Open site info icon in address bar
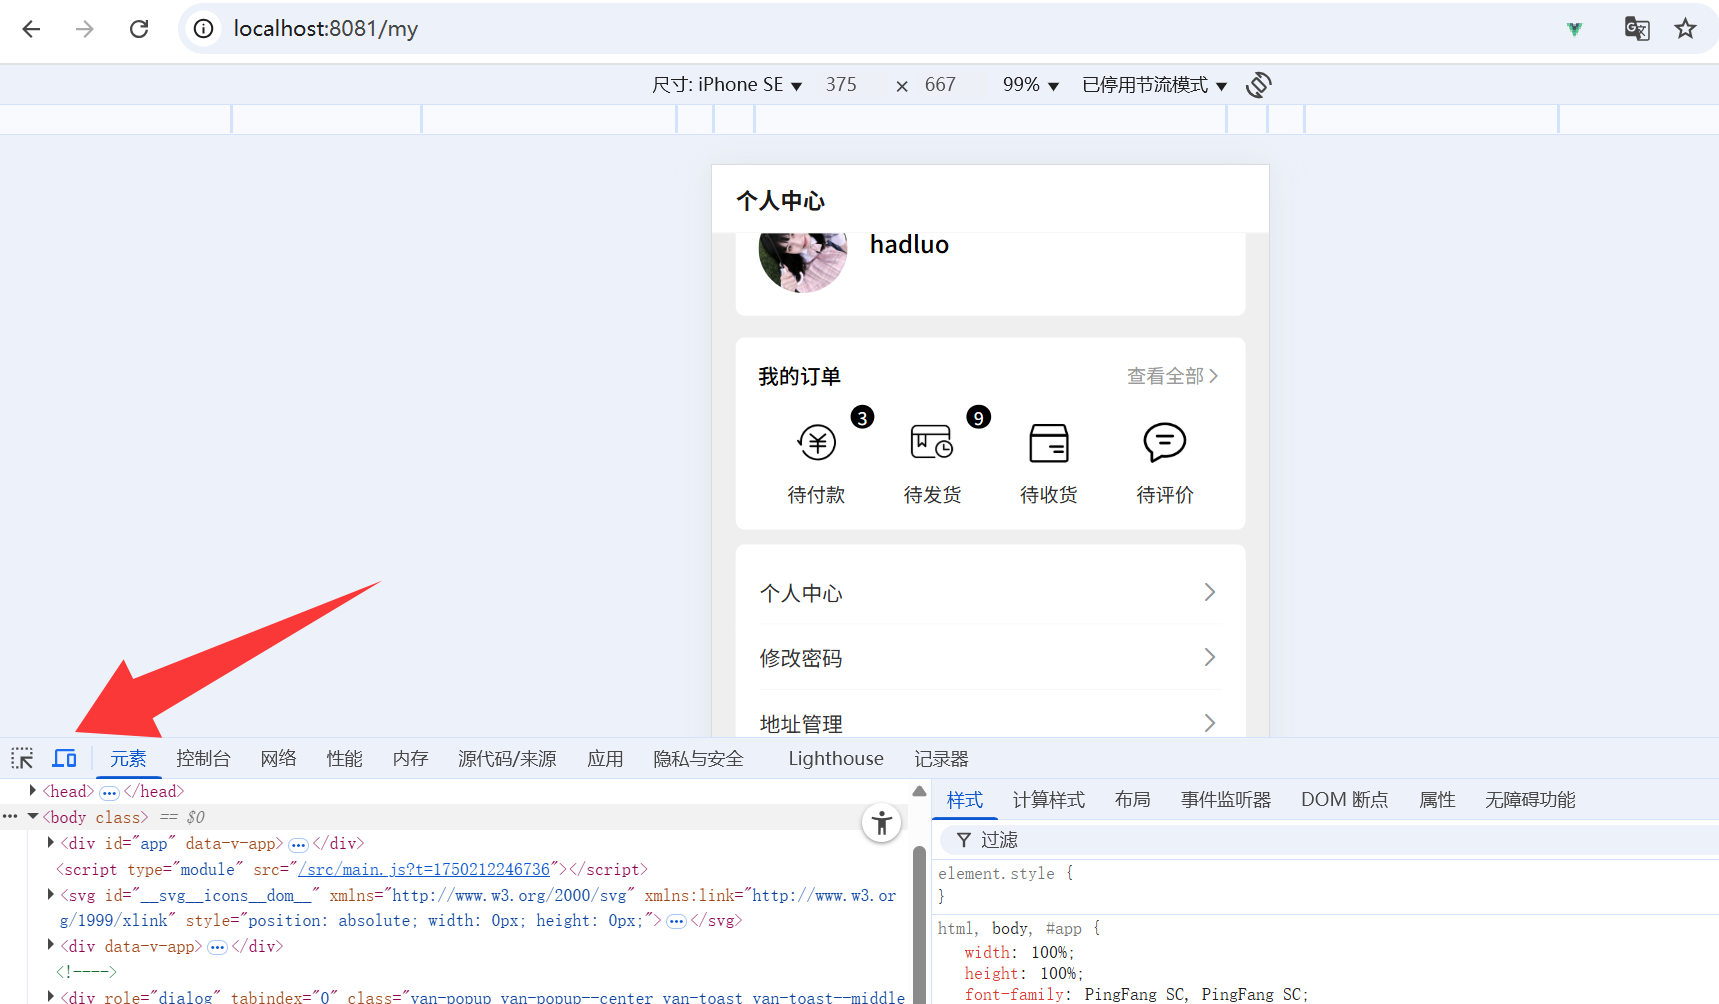Screen dimensions: 1719x1004 (203, 29)
